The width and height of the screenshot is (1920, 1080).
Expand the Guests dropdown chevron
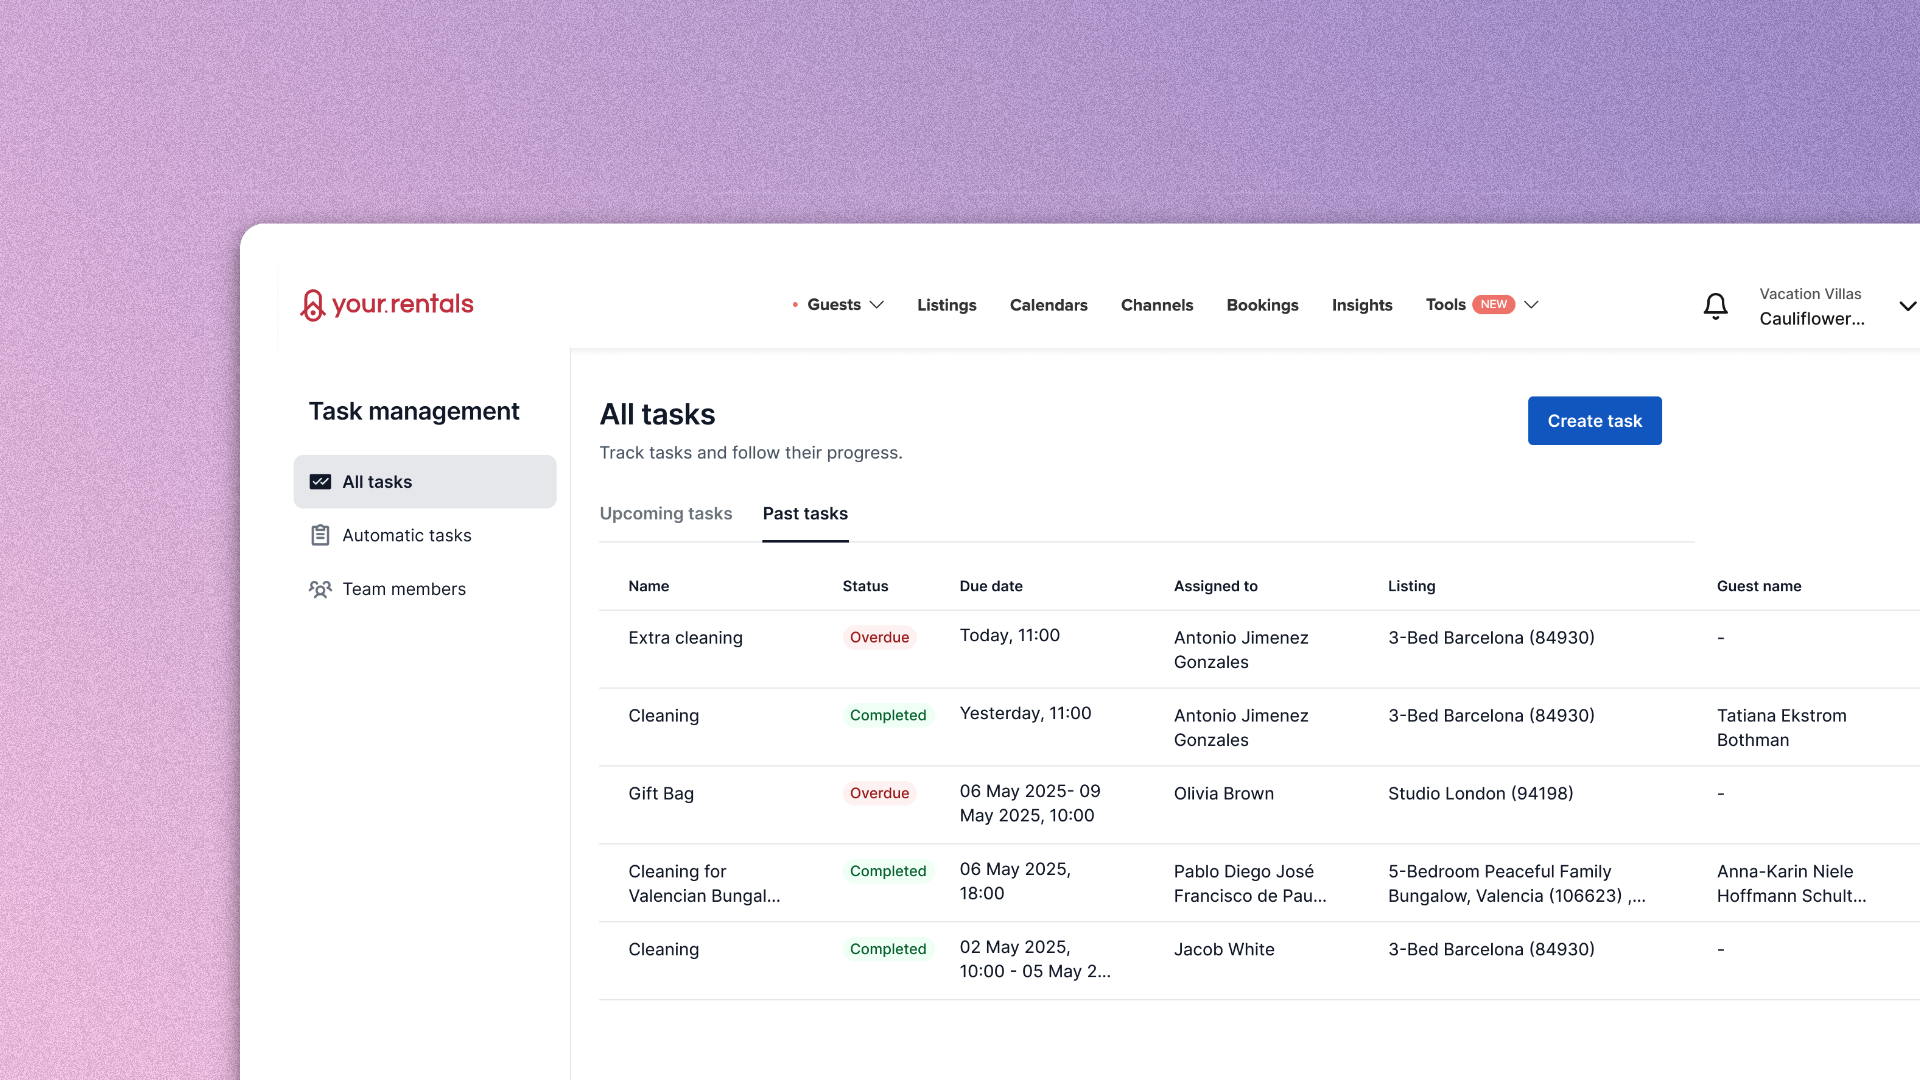877,305
